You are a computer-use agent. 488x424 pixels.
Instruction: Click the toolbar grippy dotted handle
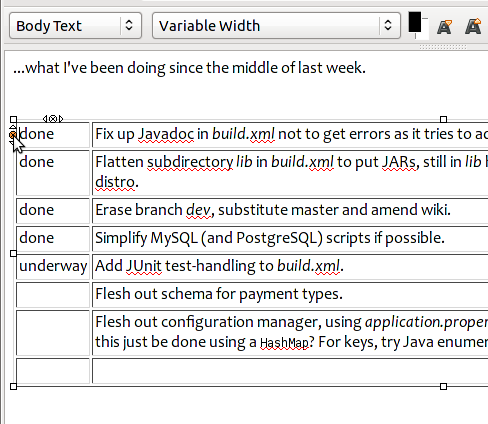(443, 47)
